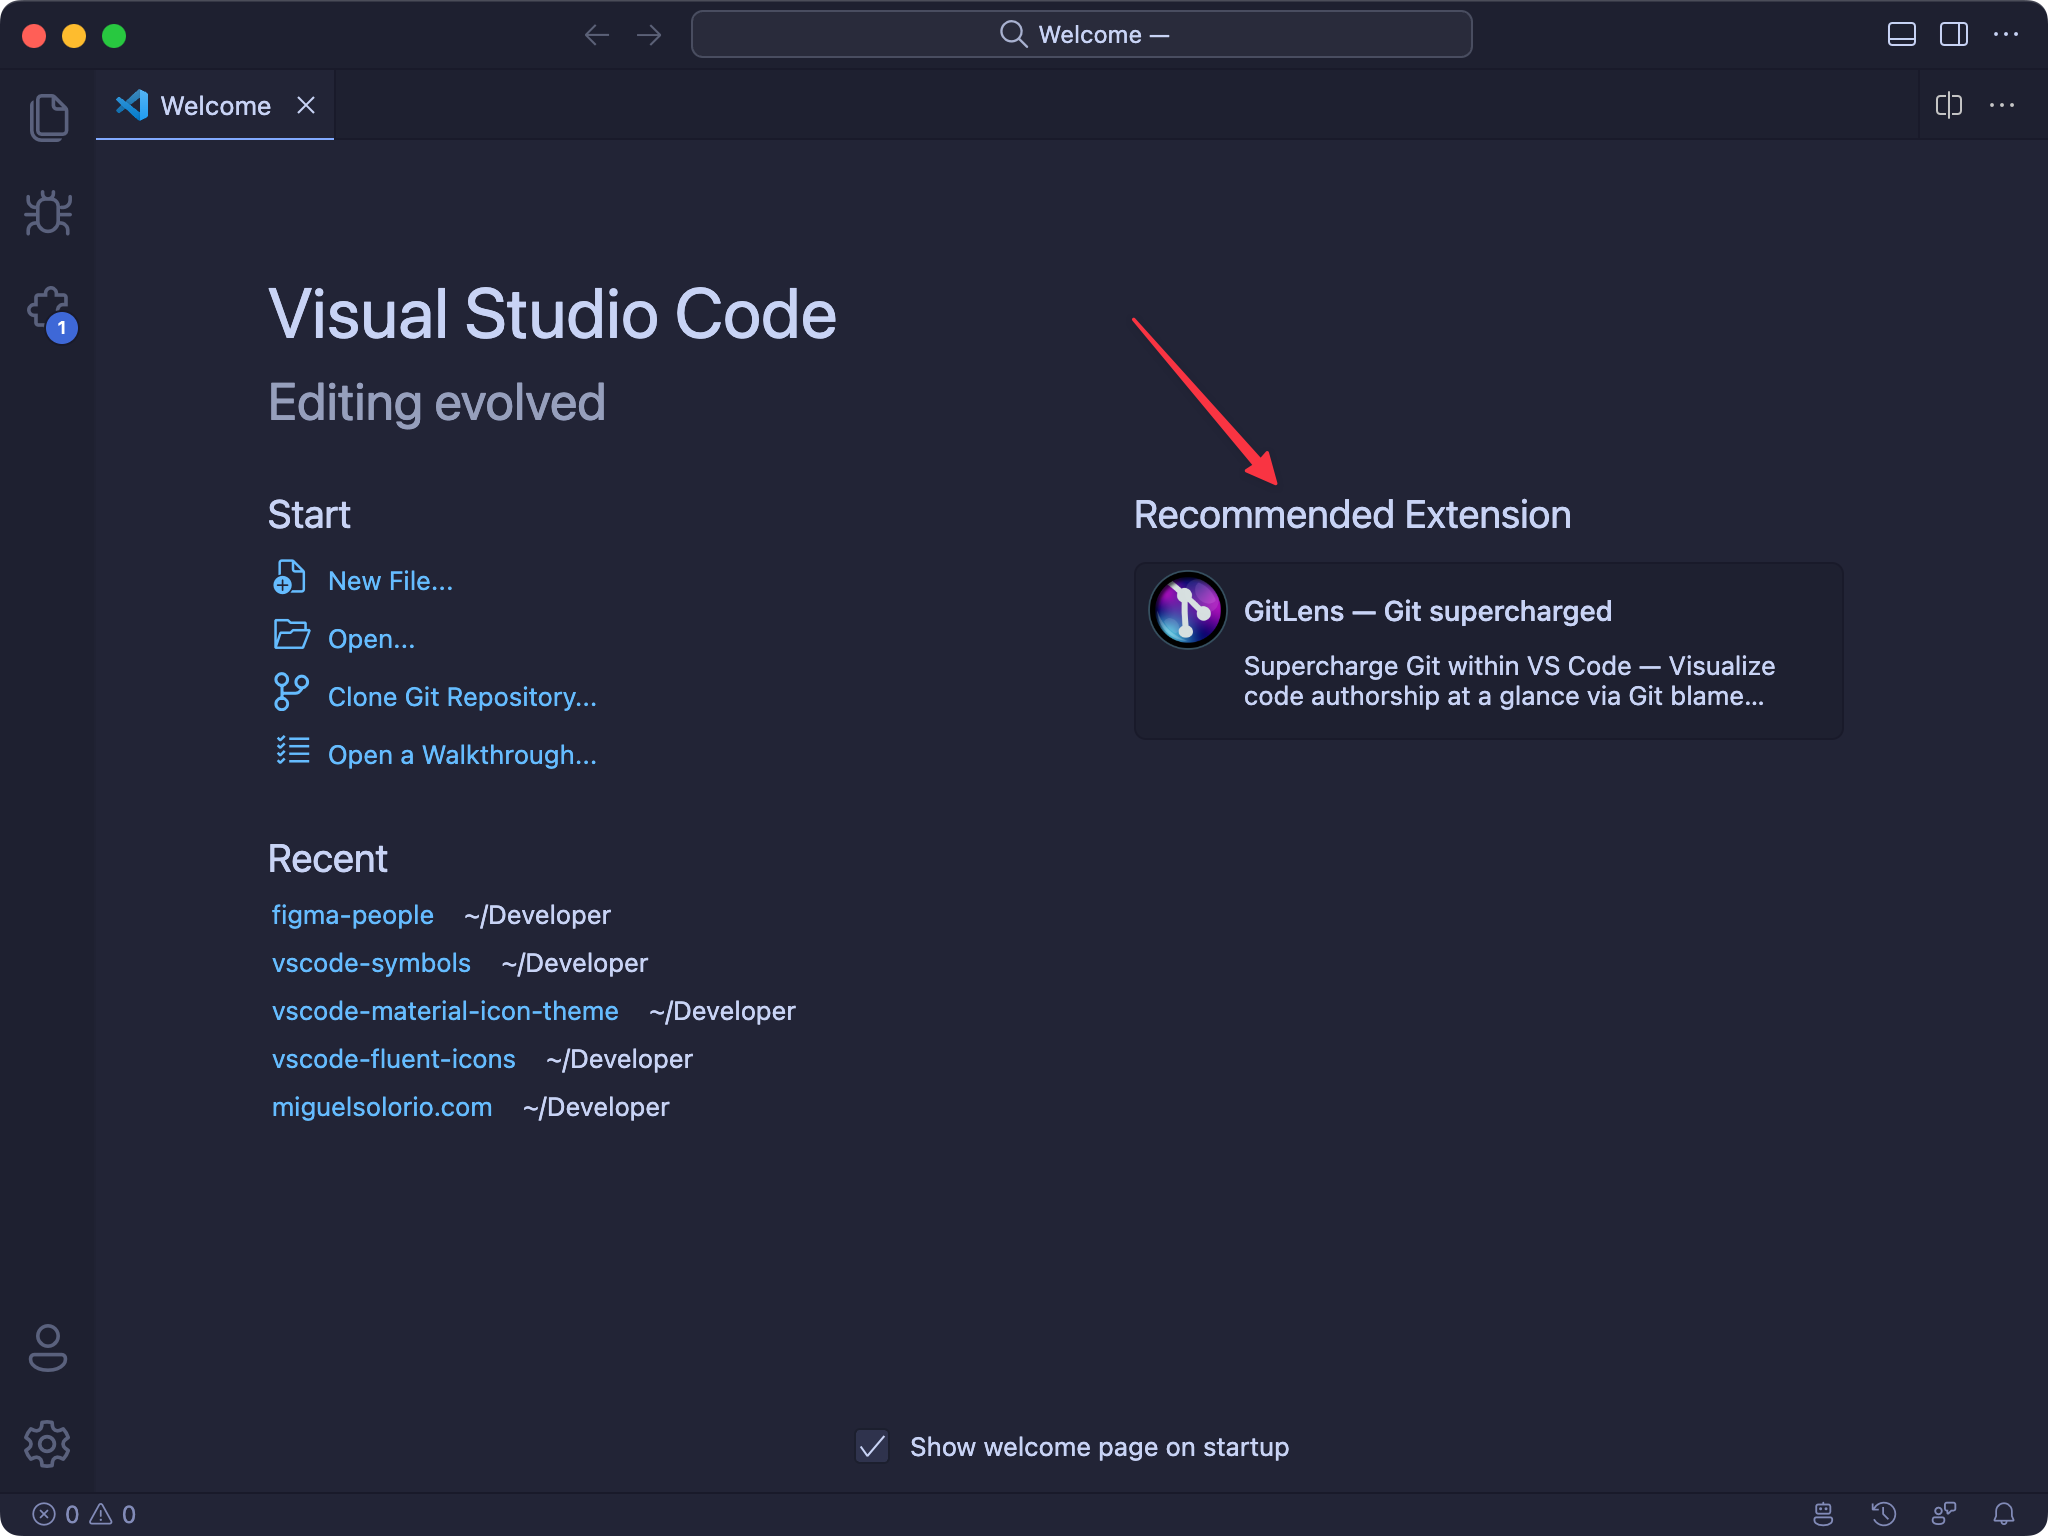
Task: Click Clone Git Repository... link
Action: (x=462, y=697)
